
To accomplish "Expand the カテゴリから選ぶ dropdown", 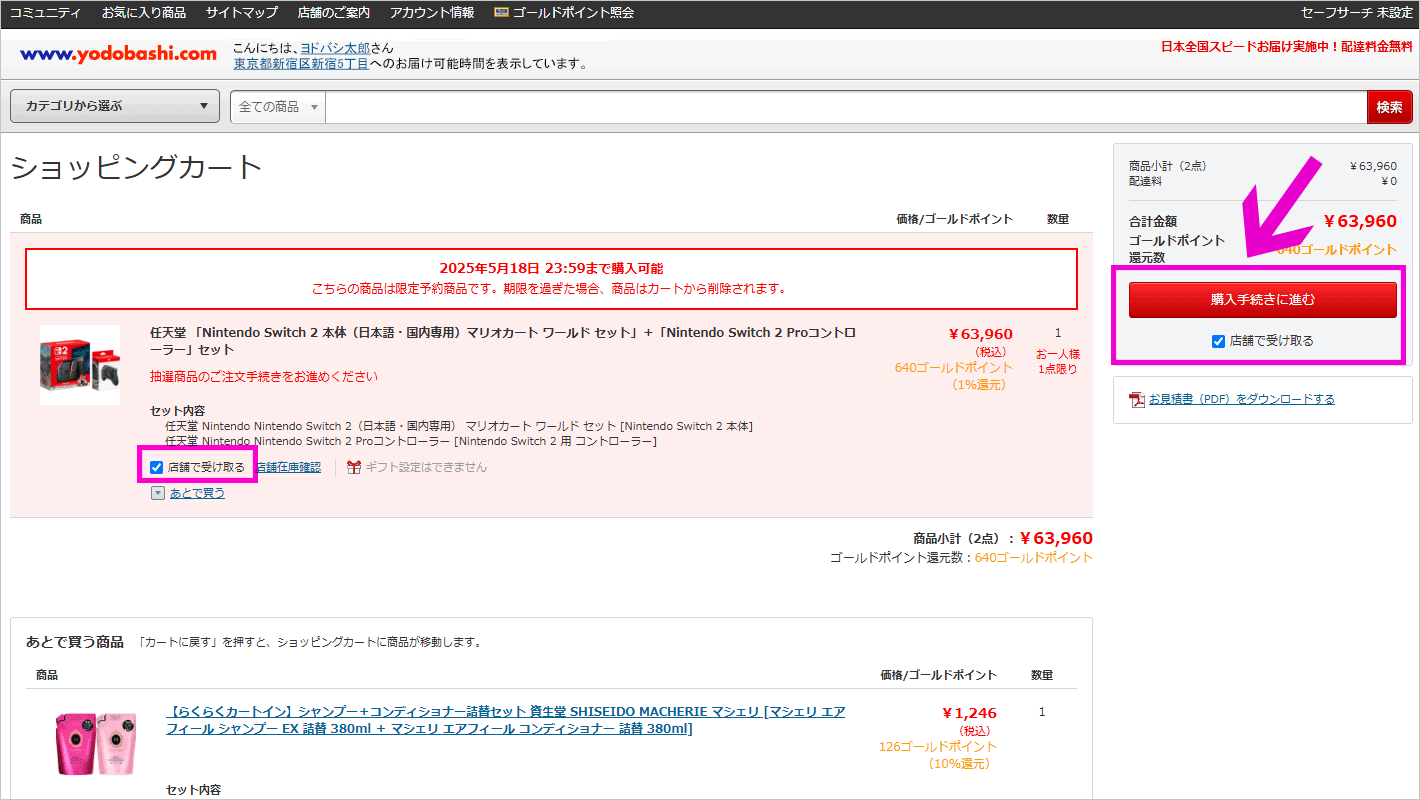I will (x=115, y=106).
